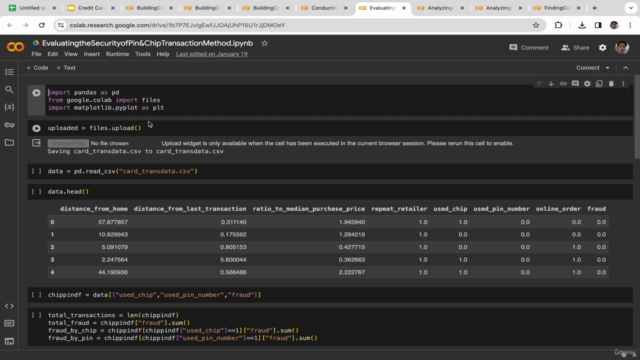This screenshot has height=360, width=640.
Task: Open editor settings gear in cell toolbar
Action: (x=587, y=84)
